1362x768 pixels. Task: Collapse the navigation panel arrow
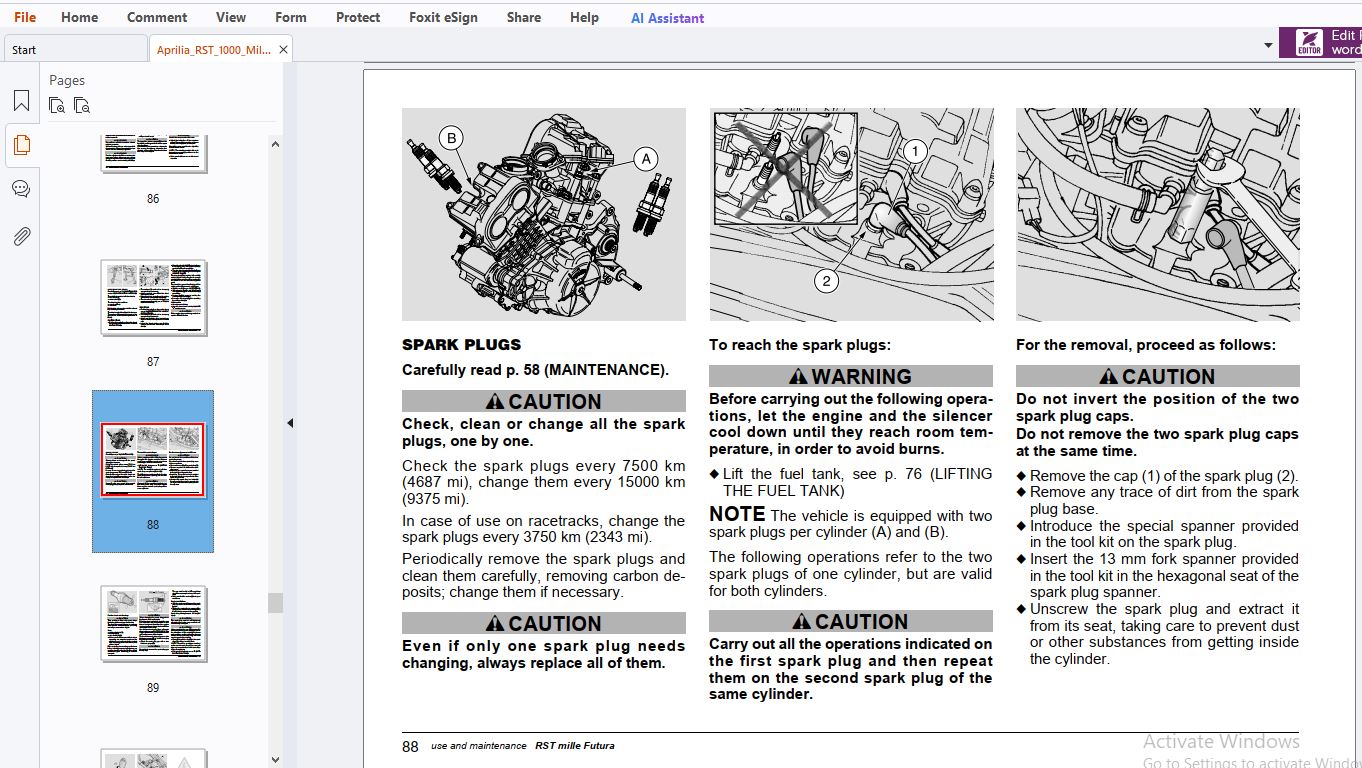coord(290,423)
